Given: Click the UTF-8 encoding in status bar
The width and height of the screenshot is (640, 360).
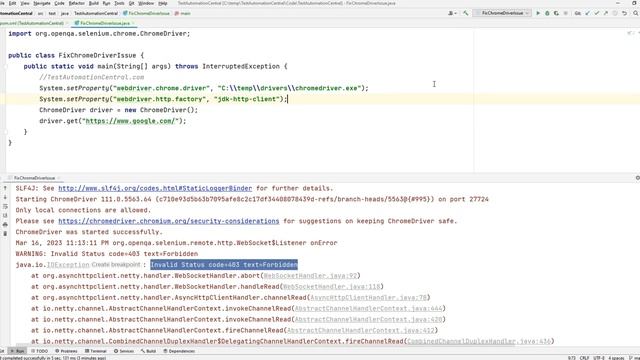Looking at the screenshot, I should (599, 358).
